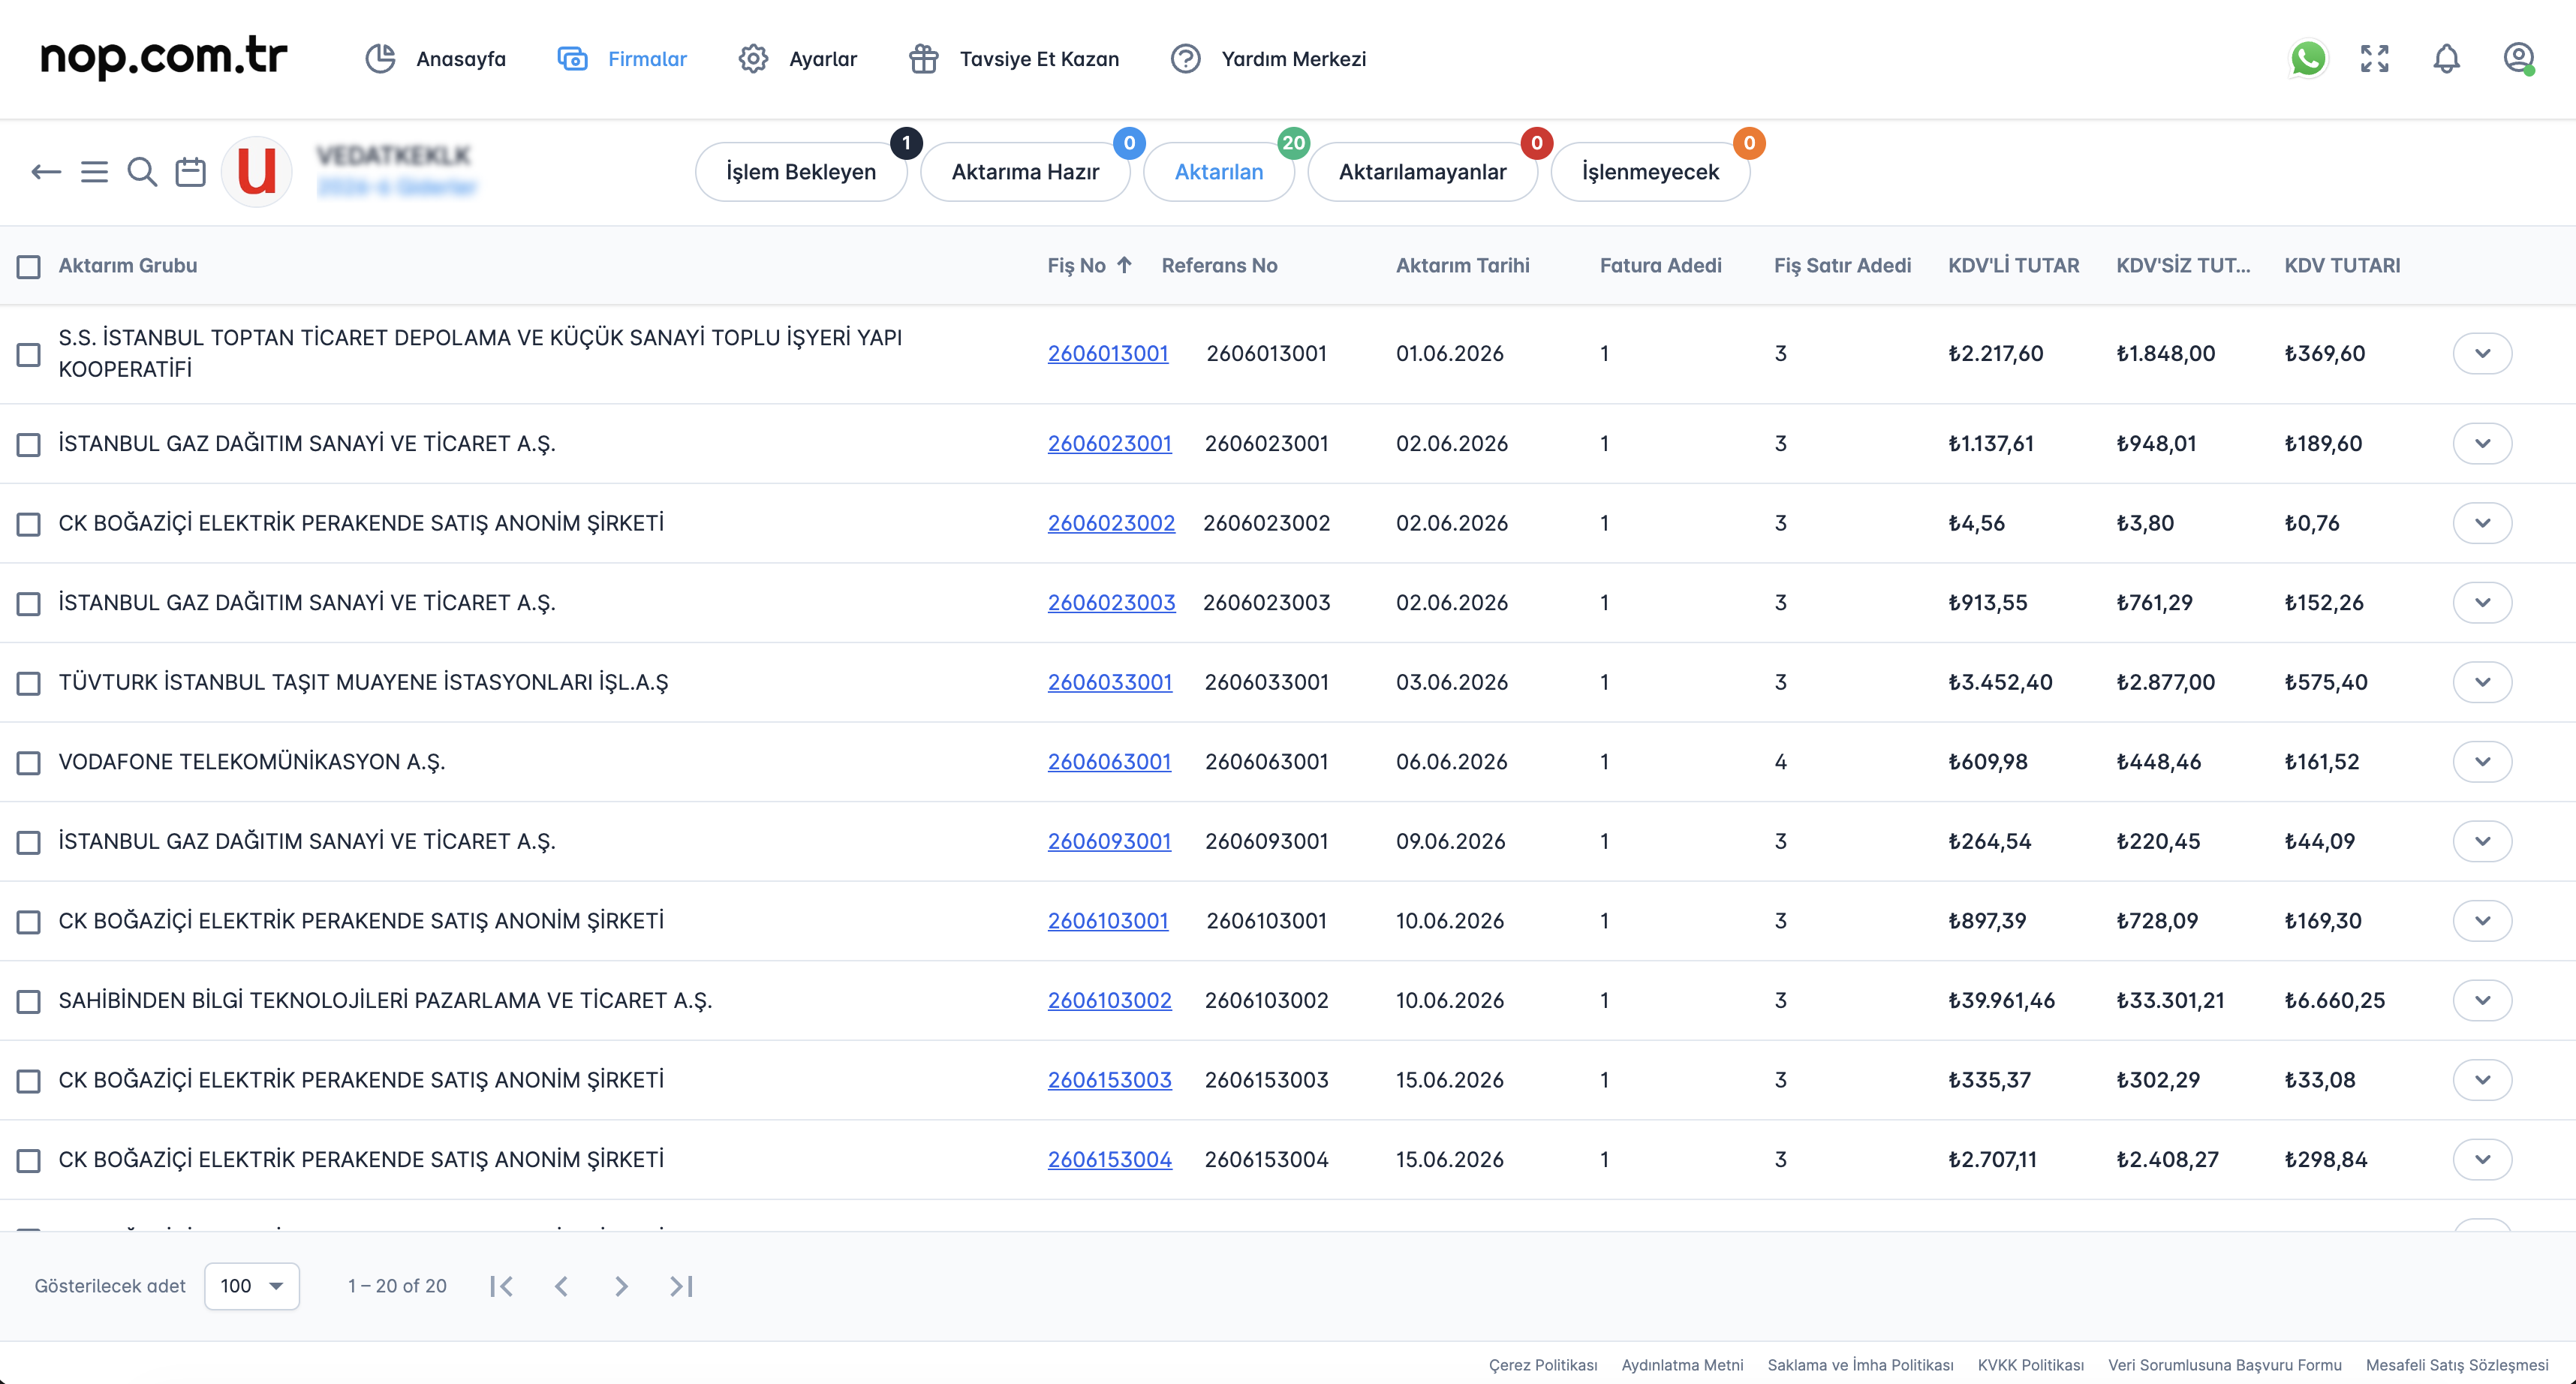The image size is (2576, 1384).
Task: Open Firmalar in top navigation
Action: point(622,59)
